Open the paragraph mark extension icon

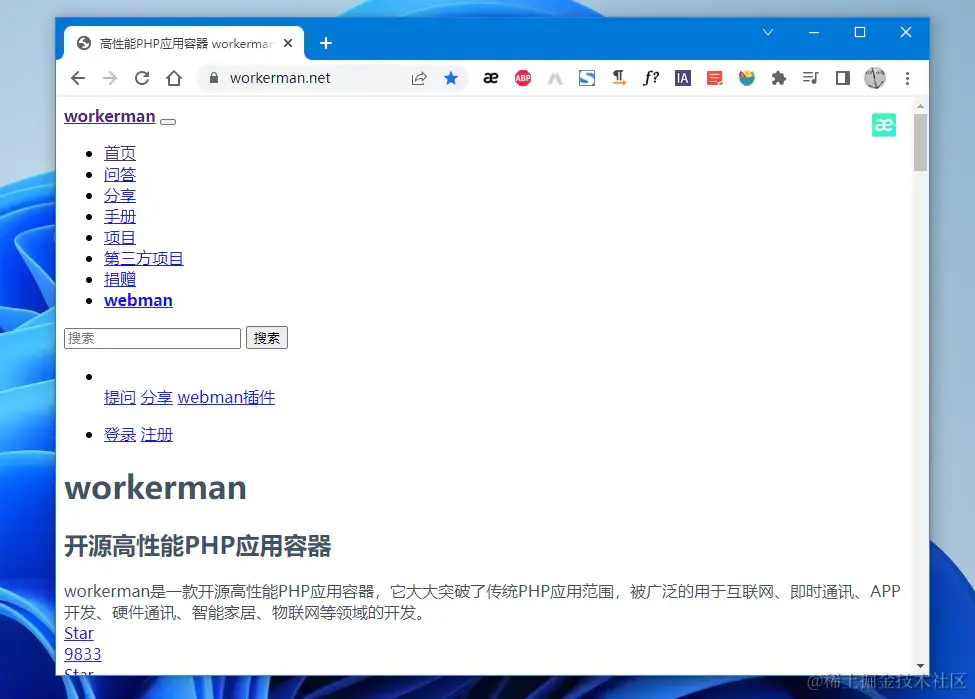619,78
